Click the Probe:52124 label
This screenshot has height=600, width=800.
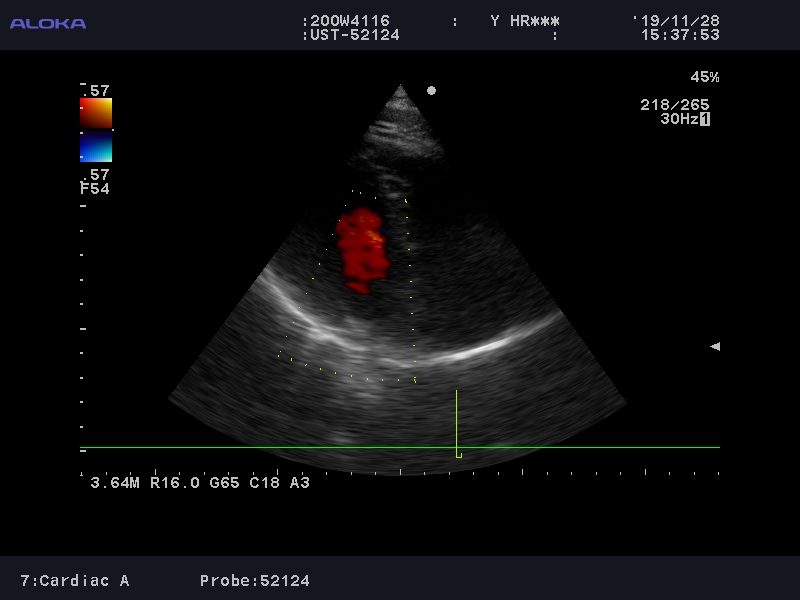point(255,581)
